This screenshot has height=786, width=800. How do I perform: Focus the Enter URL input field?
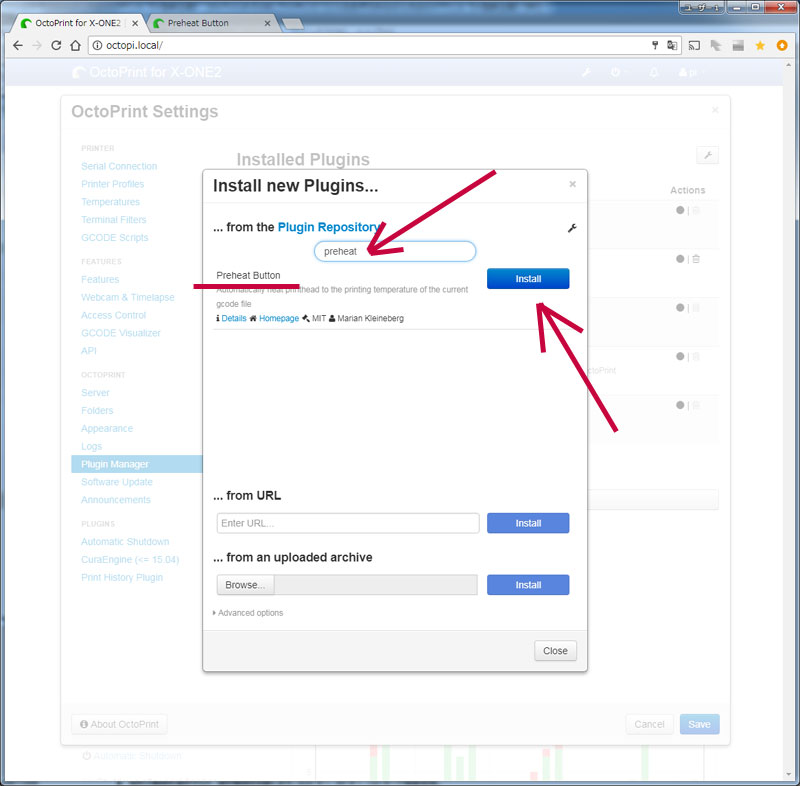348,523
